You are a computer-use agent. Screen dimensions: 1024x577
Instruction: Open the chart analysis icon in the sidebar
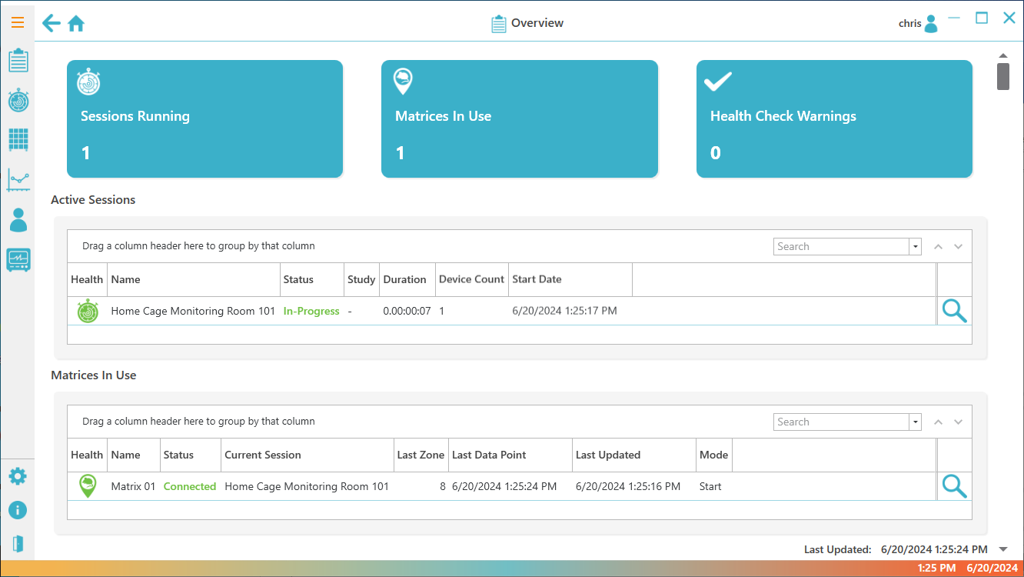18,179
